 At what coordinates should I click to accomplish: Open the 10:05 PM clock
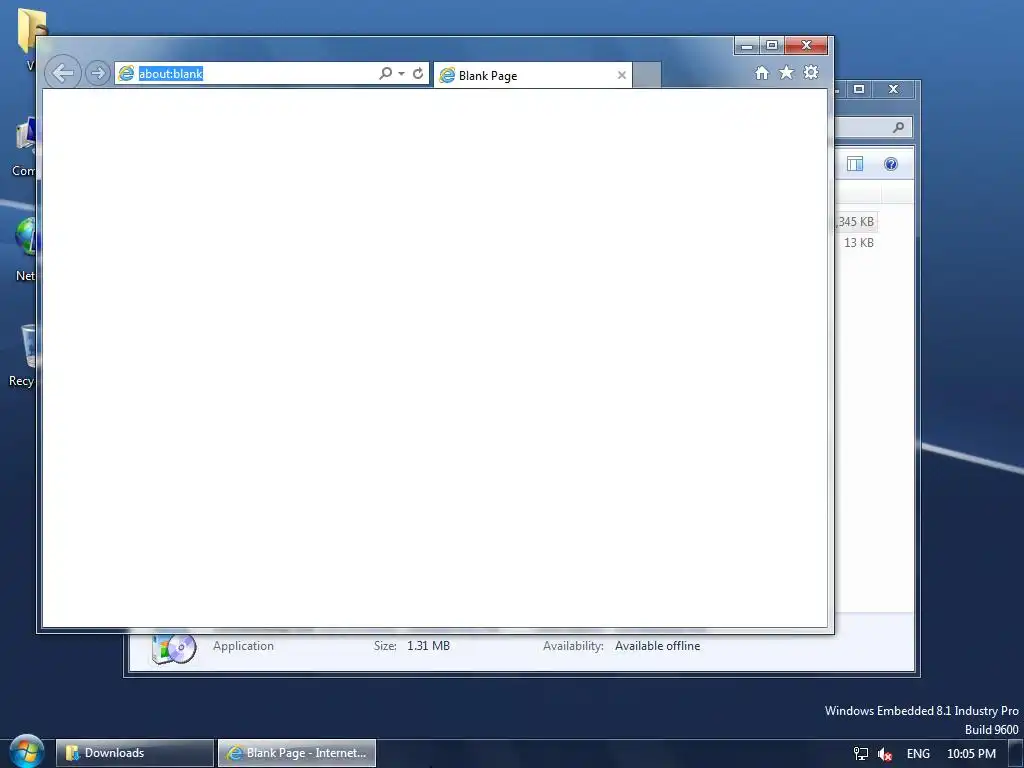(x=971, y=754)
